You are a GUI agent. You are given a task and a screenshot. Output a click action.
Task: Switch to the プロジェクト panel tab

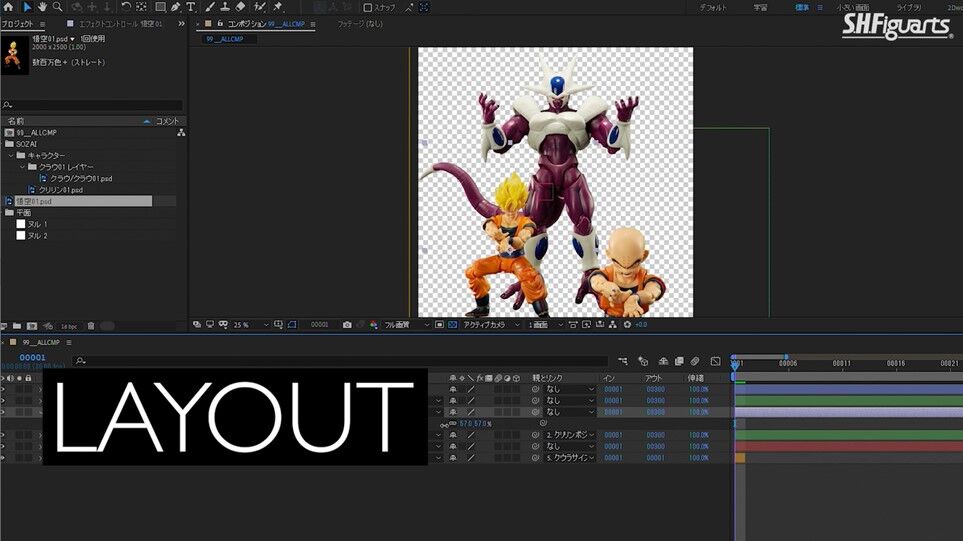click(x=17, y=24)
